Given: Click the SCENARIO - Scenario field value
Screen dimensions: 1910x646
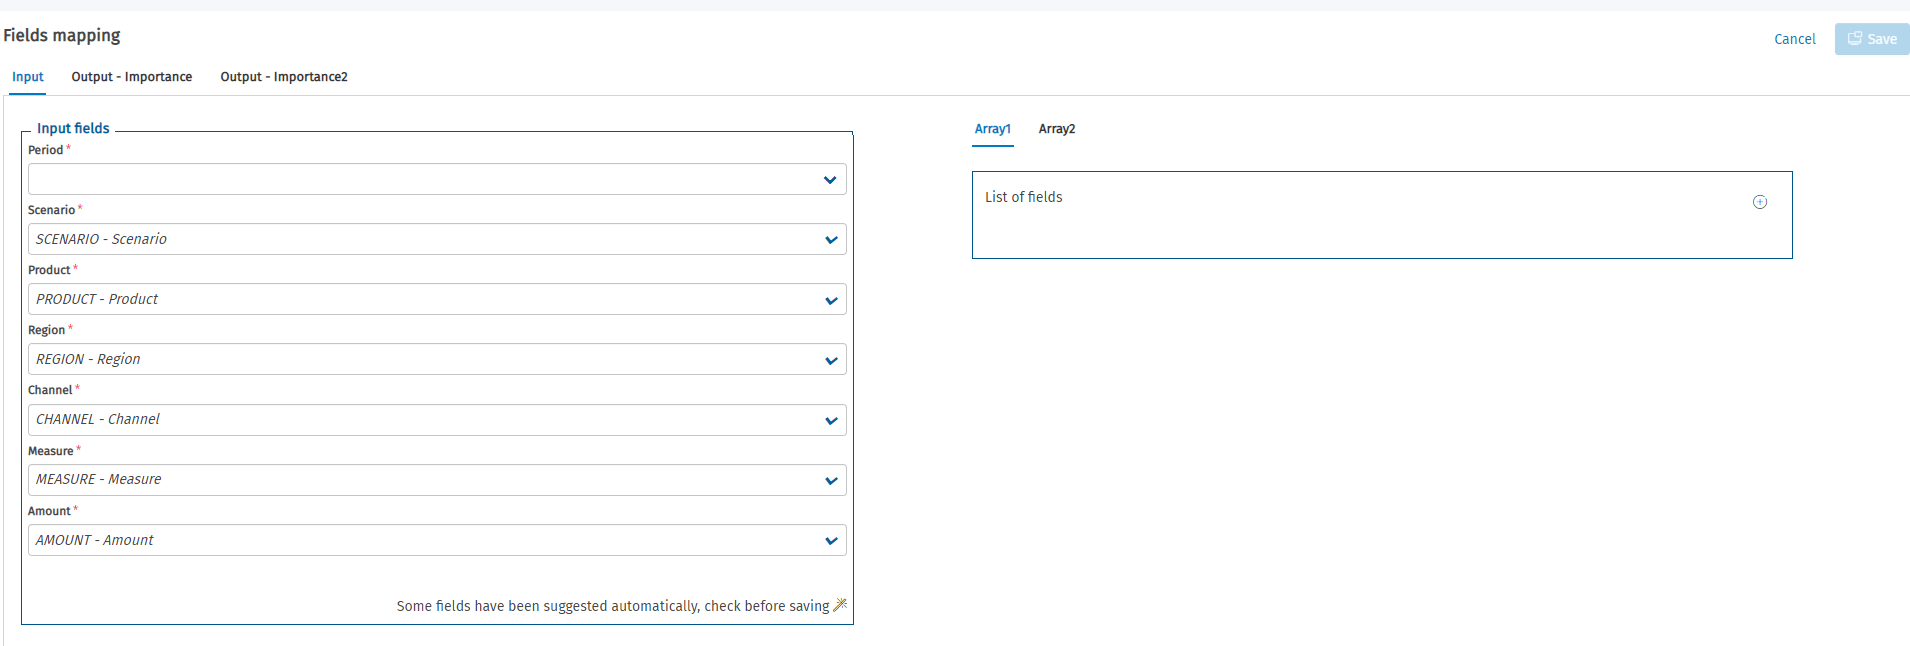Looking at the screenshot, I should coord(102,239).
